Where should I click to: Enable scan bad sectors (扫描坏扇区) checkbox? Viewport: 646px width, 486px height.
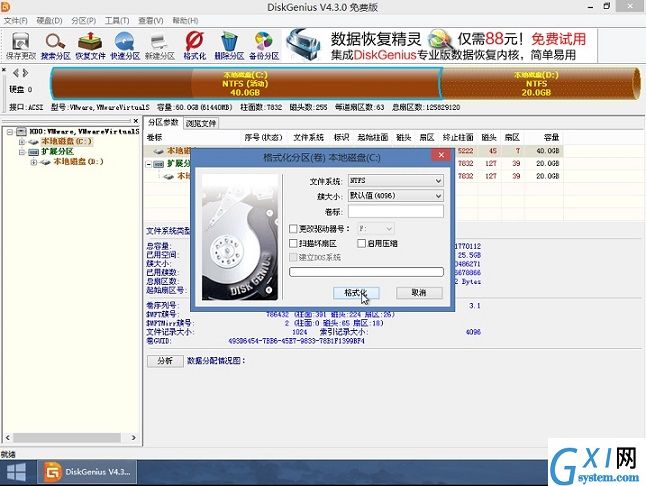293,243
